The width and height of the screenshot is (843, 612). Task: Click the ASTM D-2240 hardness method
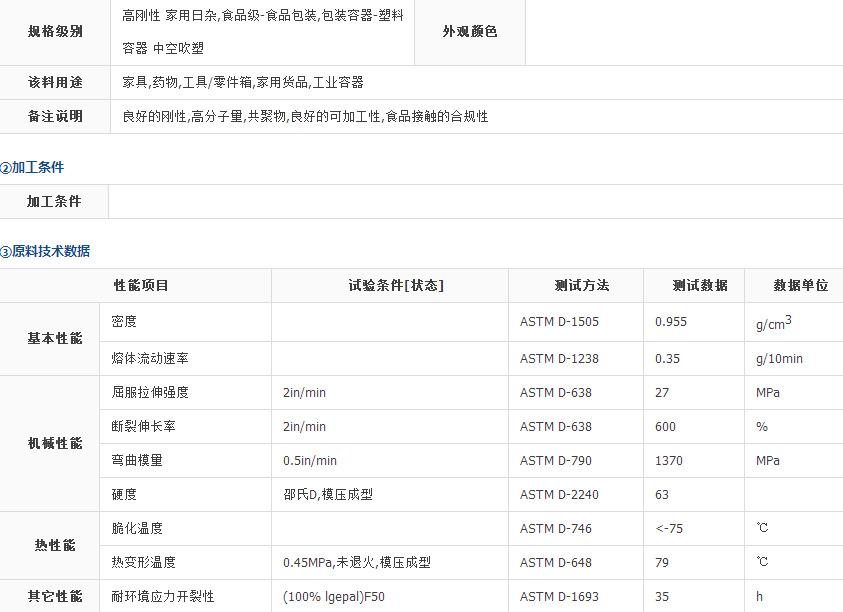[x=560, y=494]
